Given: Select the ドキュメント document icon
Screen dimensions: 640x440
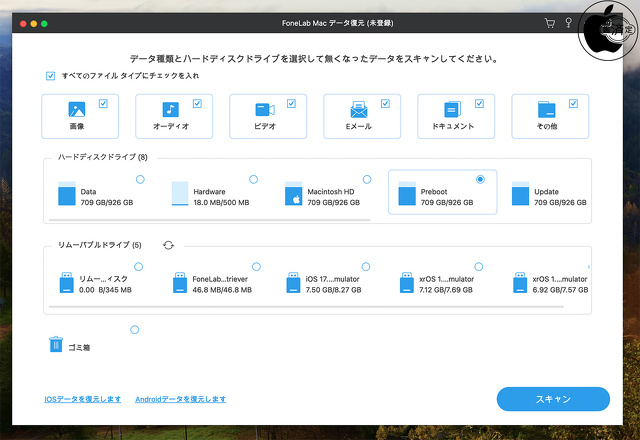Looking at the screenshot, I should pyautogui.click(x=453, y=109).
